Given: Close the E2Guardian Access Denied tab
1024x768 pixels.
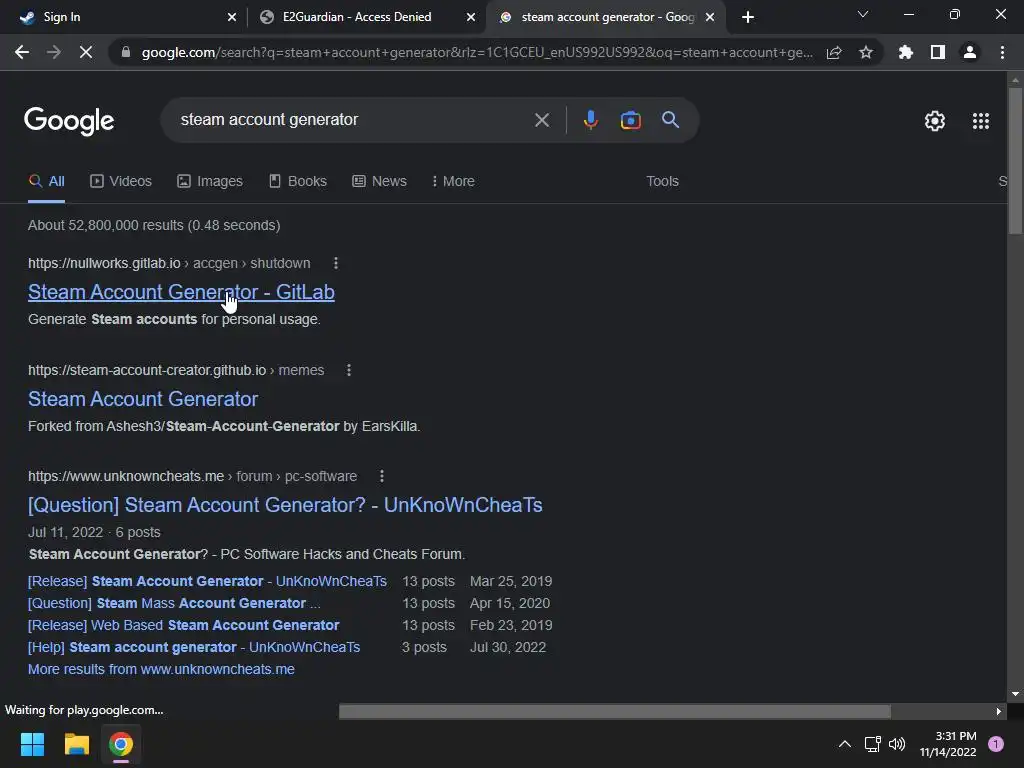Looking at the screenshot, I should [471, 18].
